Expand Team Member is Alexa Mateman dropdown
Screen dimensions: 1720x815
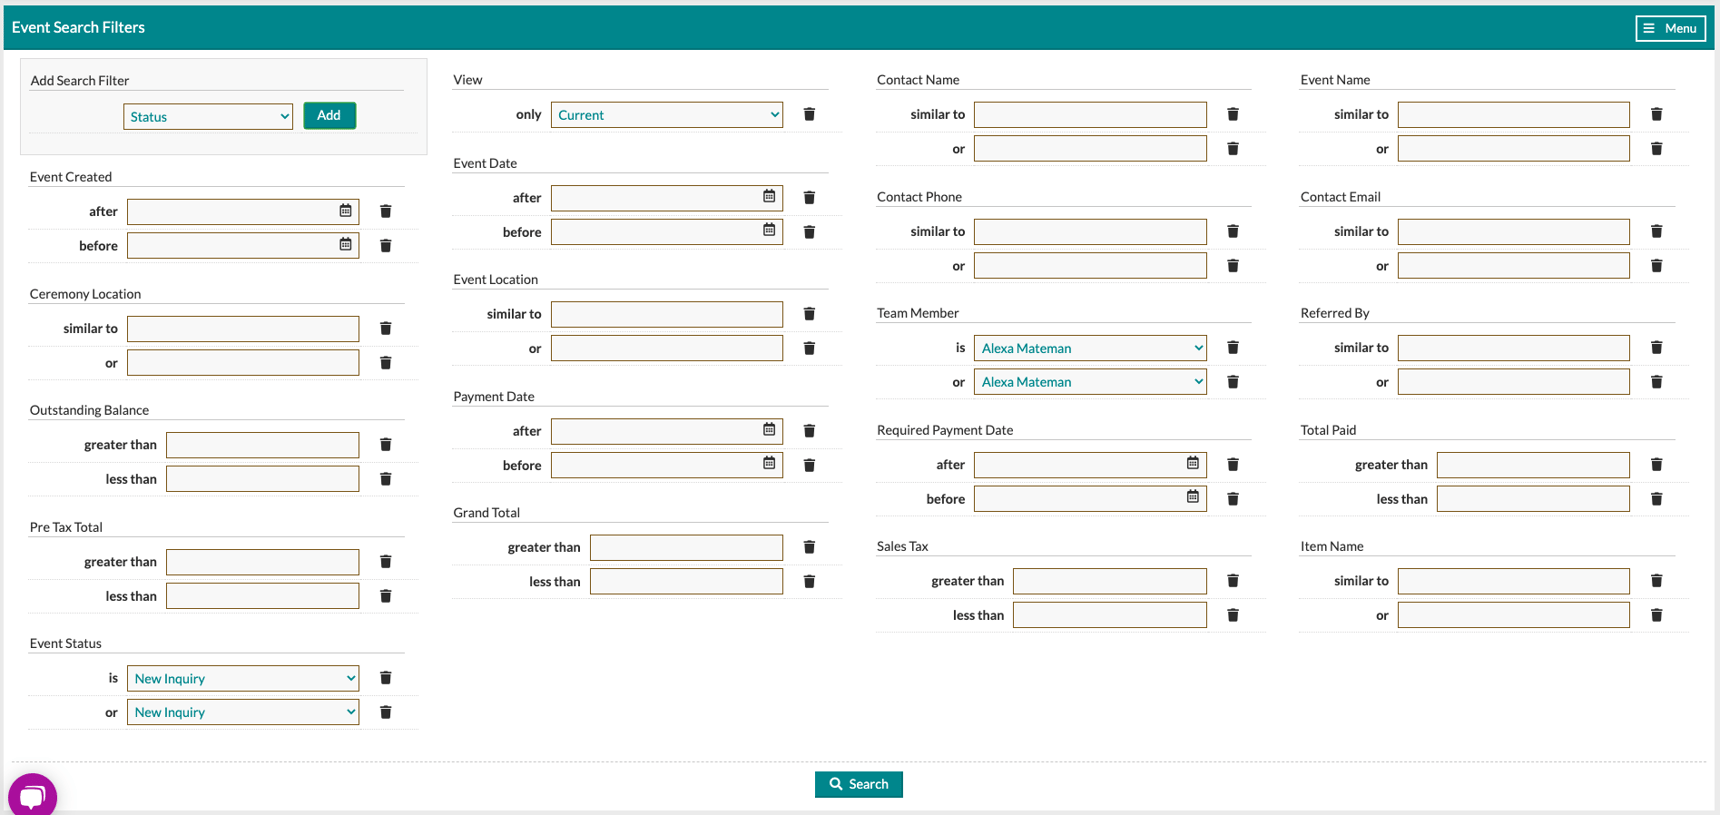coord(1090,348)
